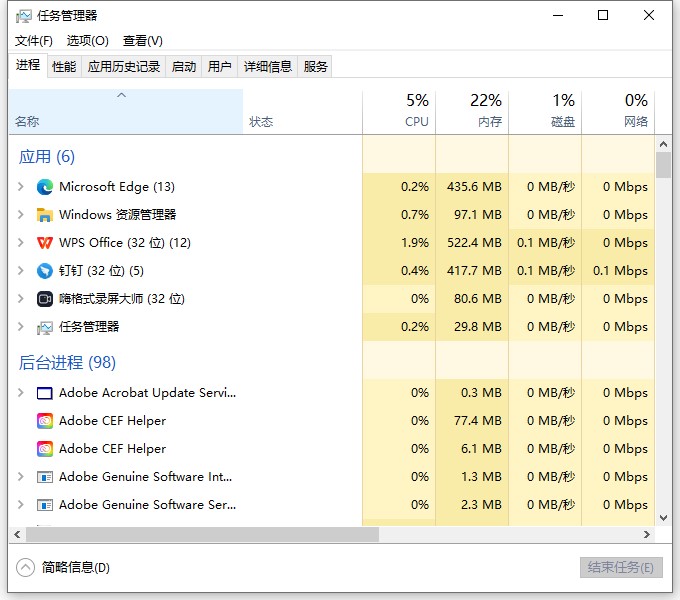Select the 钉钉 (32 位) (5) name

[101, 271]
